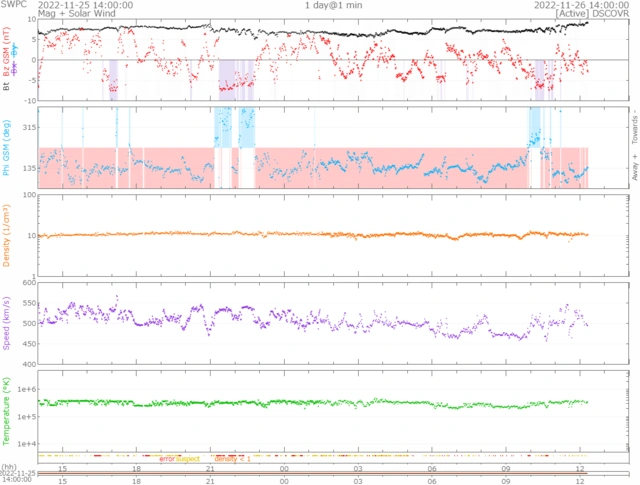640x485 pixels.
Task: Click the Density (1/cm³) axis label
Action: point(6,236)
